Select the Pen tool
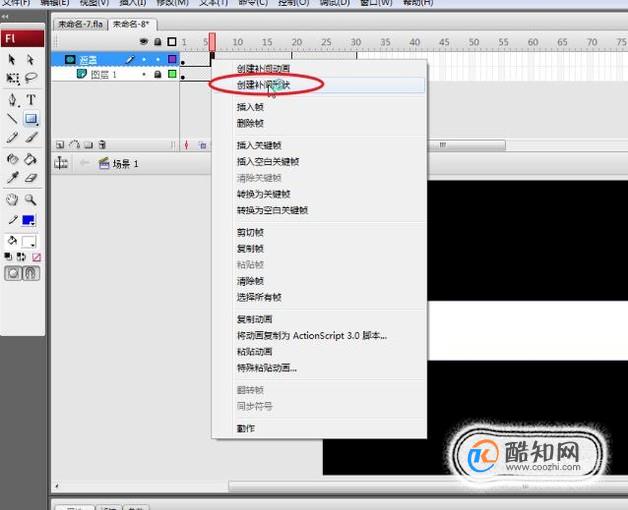Image resolution: width=628 pixels, height=510 pixels. click(12, 99)
